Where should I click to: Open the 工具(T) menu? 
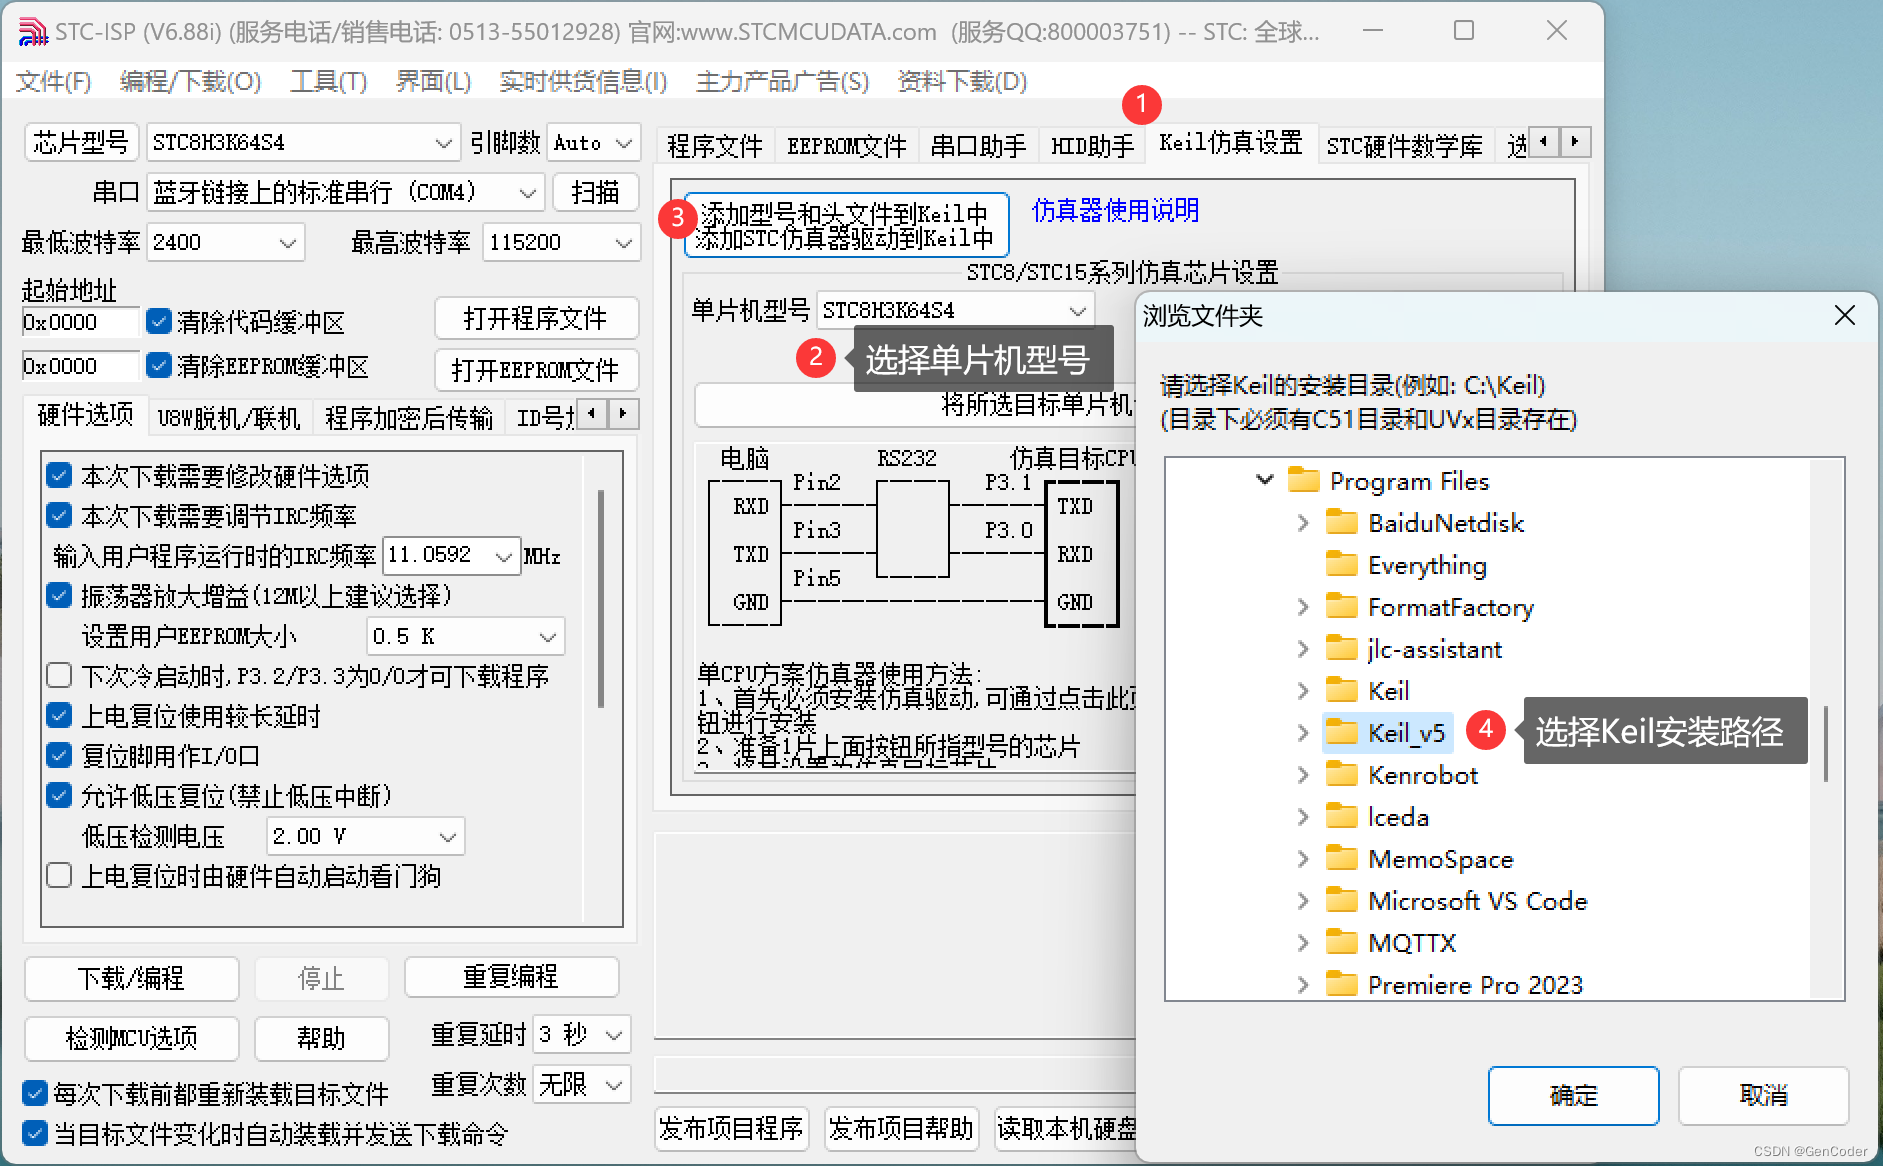[328, 81]
